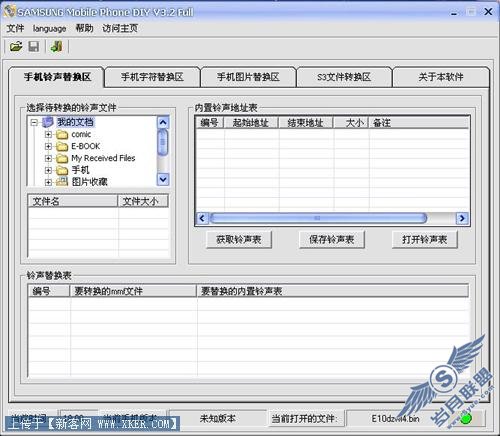Open the 帮助 menu
500x436 pixels.
pyautogui.click(x=84, y=28)
